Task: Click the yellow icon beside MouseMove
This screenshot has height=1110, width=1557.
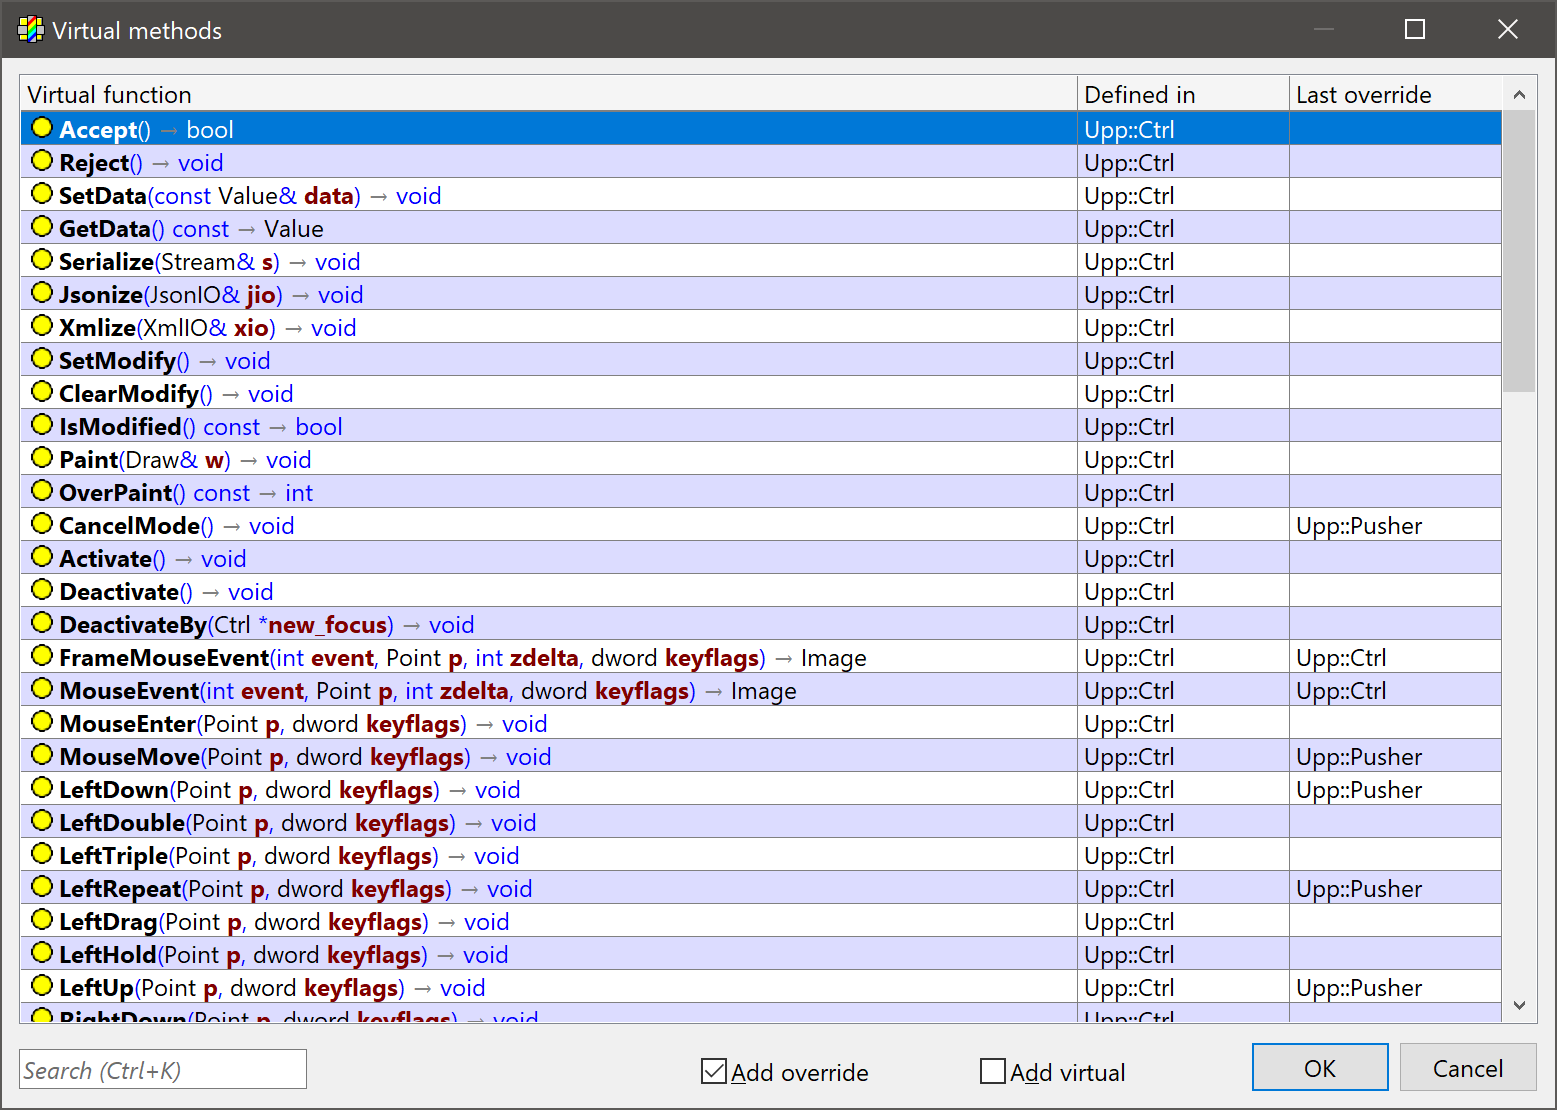Action: click(42, 755)
